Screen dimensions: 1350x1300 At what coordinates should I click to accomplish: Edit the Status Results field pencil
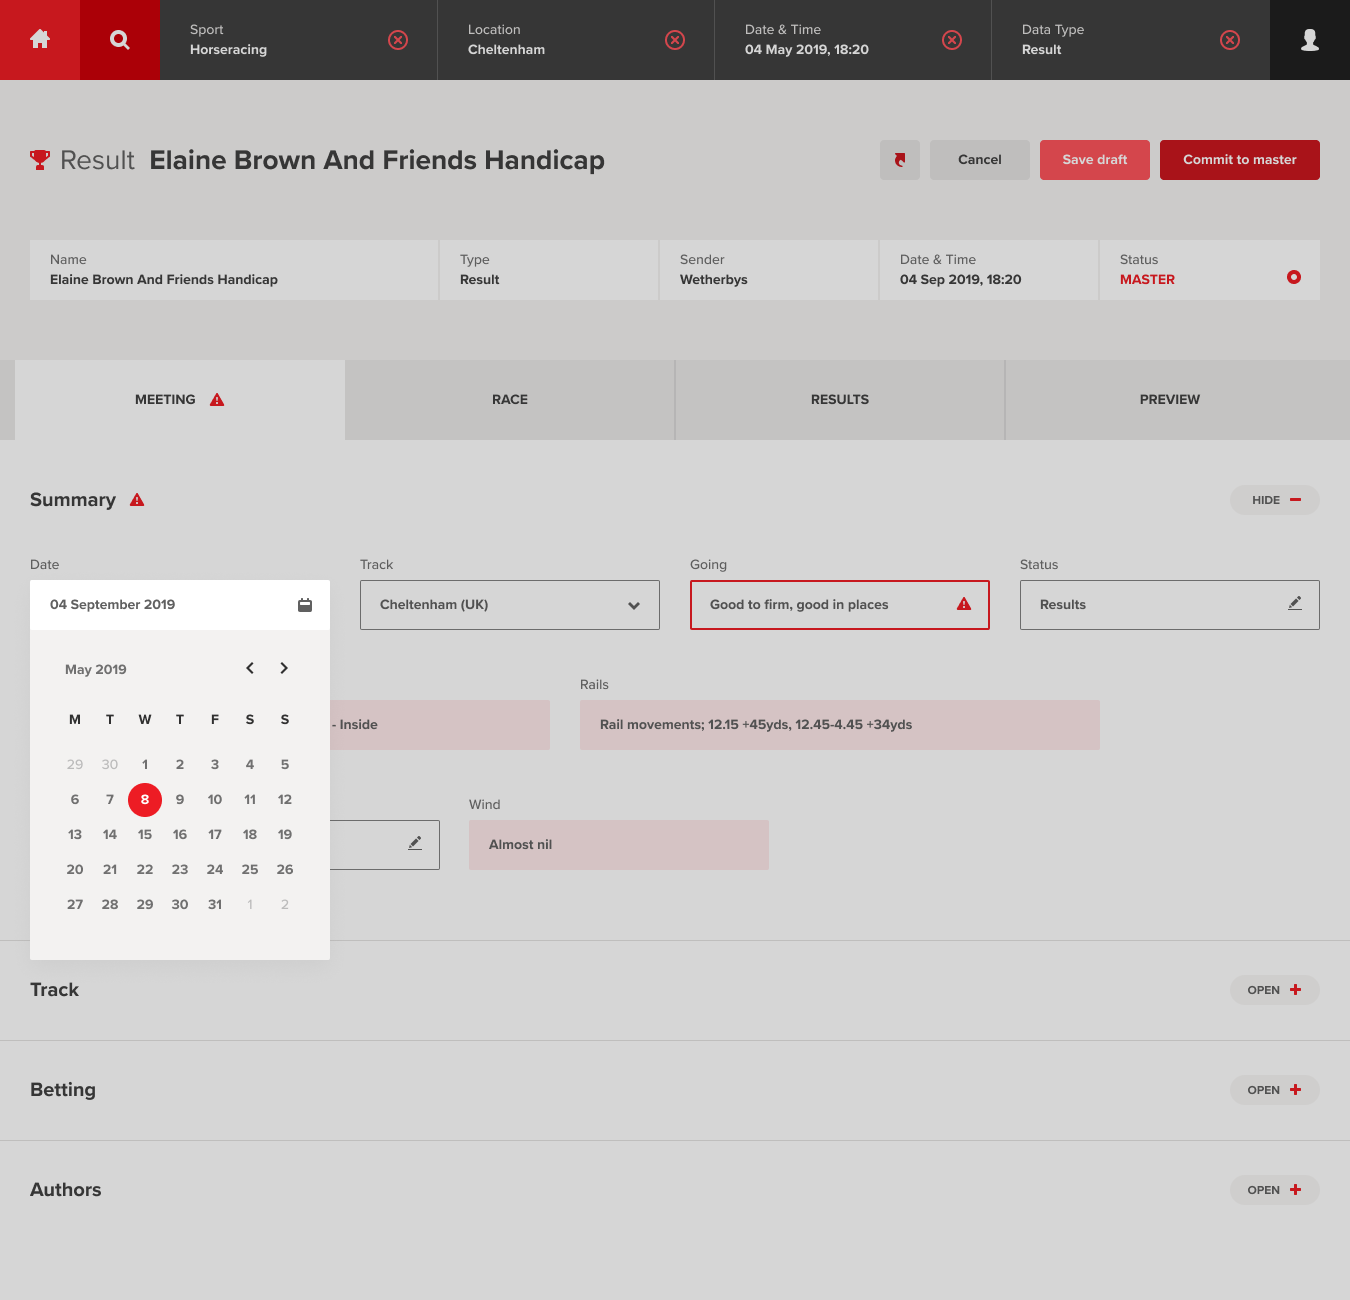point(1295,604)
